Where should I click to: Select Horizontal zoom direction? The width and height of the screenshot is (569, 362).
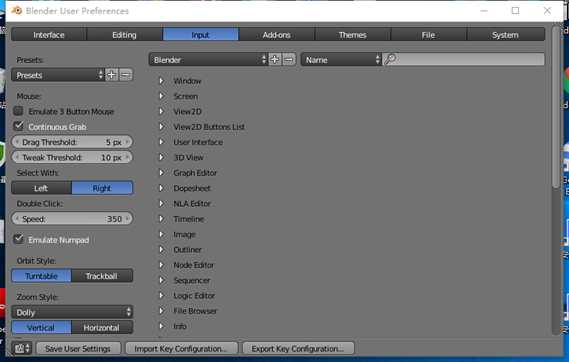tap(102, 328)
